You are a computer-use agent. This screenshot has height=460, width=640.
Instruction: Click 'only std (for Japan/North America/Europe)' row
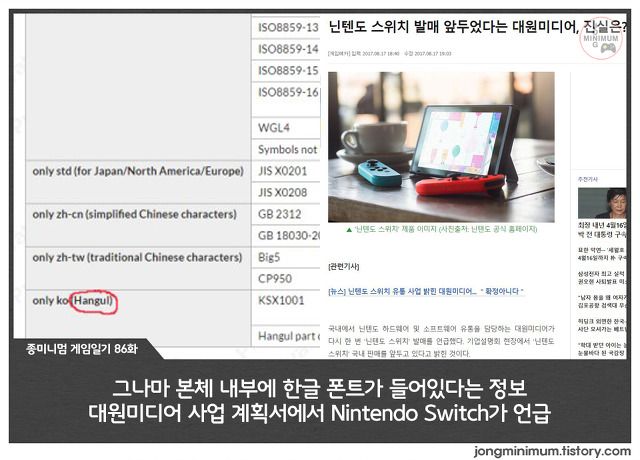coord(138,182)
